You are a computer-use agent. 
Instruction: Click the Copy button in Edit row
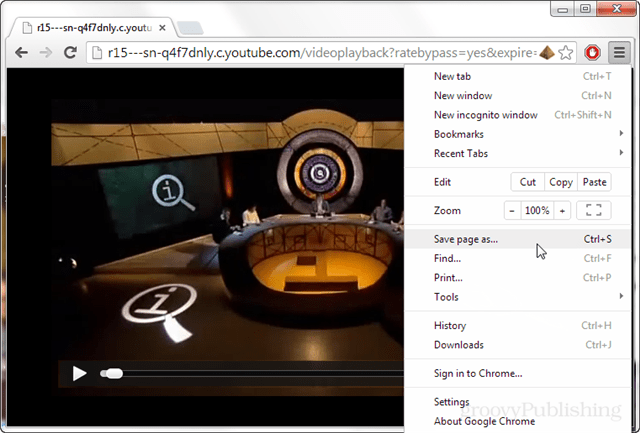pyautogui.click(x=561, y=182)
